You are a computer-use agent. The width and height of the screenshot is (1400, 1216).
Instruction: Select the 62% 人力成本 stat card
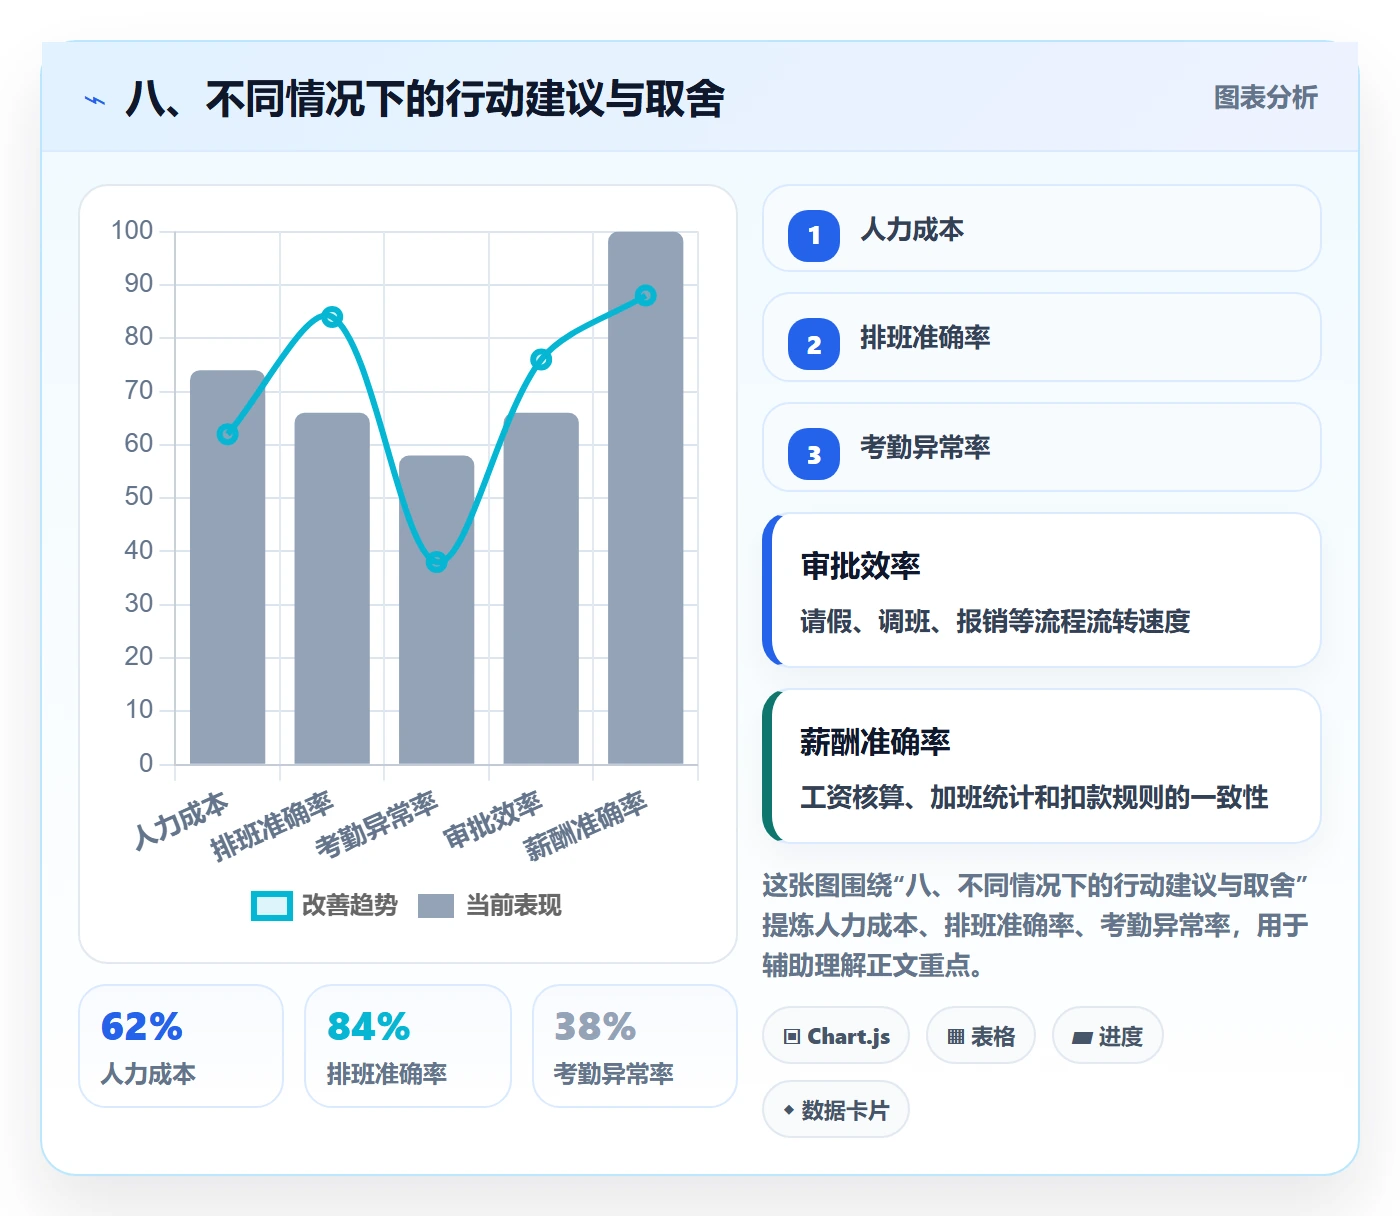point(181,1046)
